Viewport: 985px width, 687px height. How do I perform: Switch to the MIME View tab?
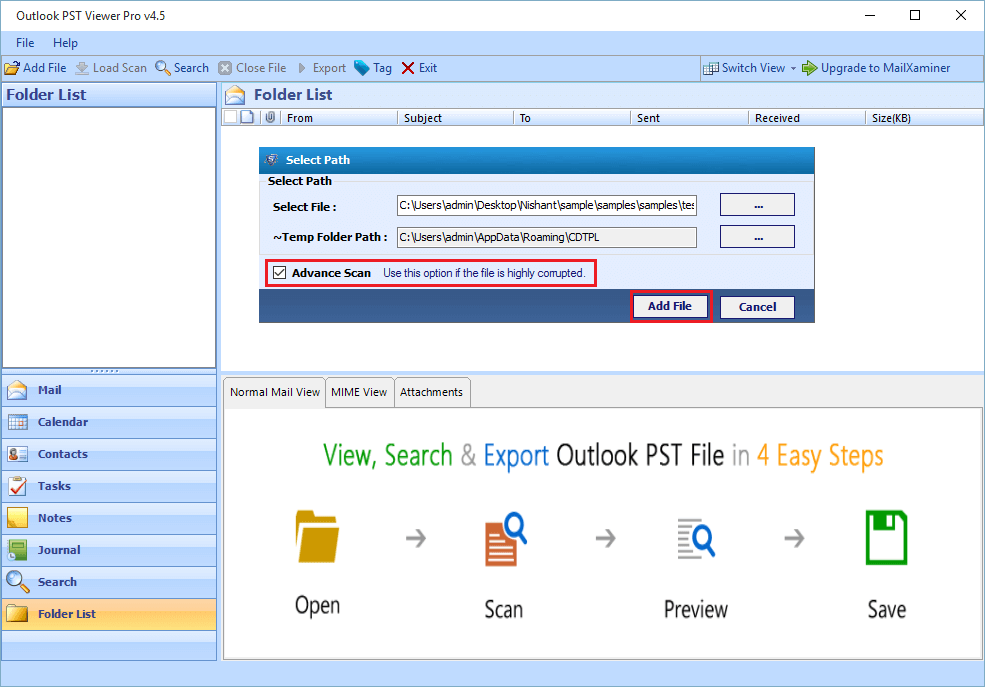point(359,392)
